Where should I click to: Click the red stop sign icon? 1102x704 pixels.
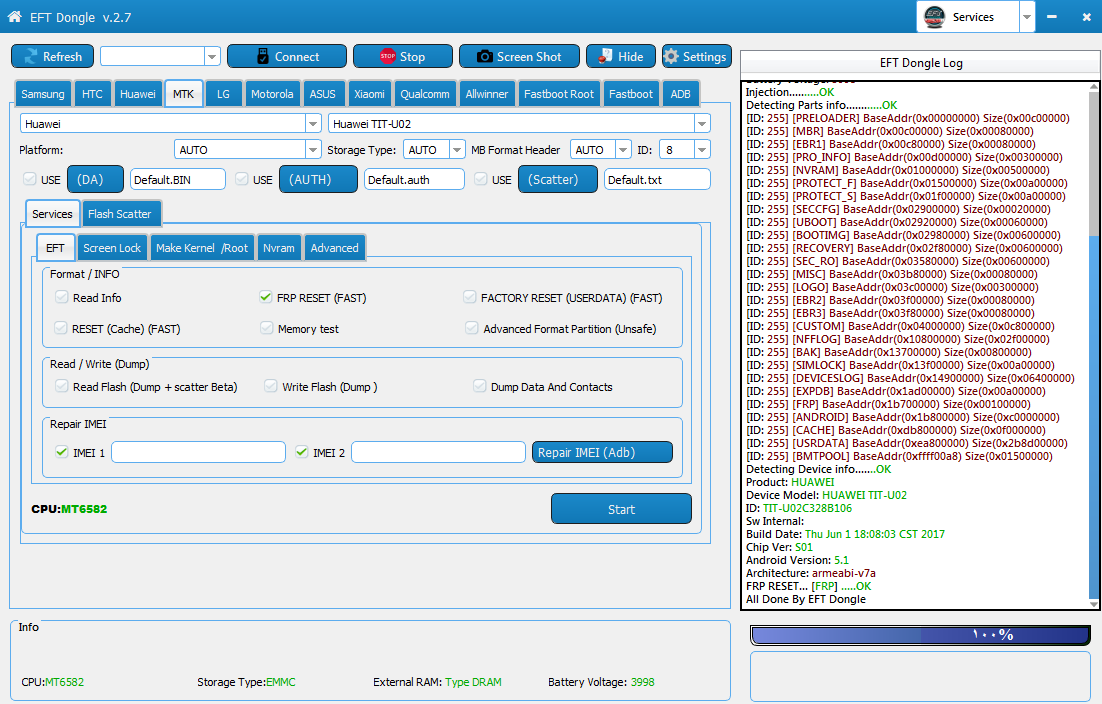point(387,56)
